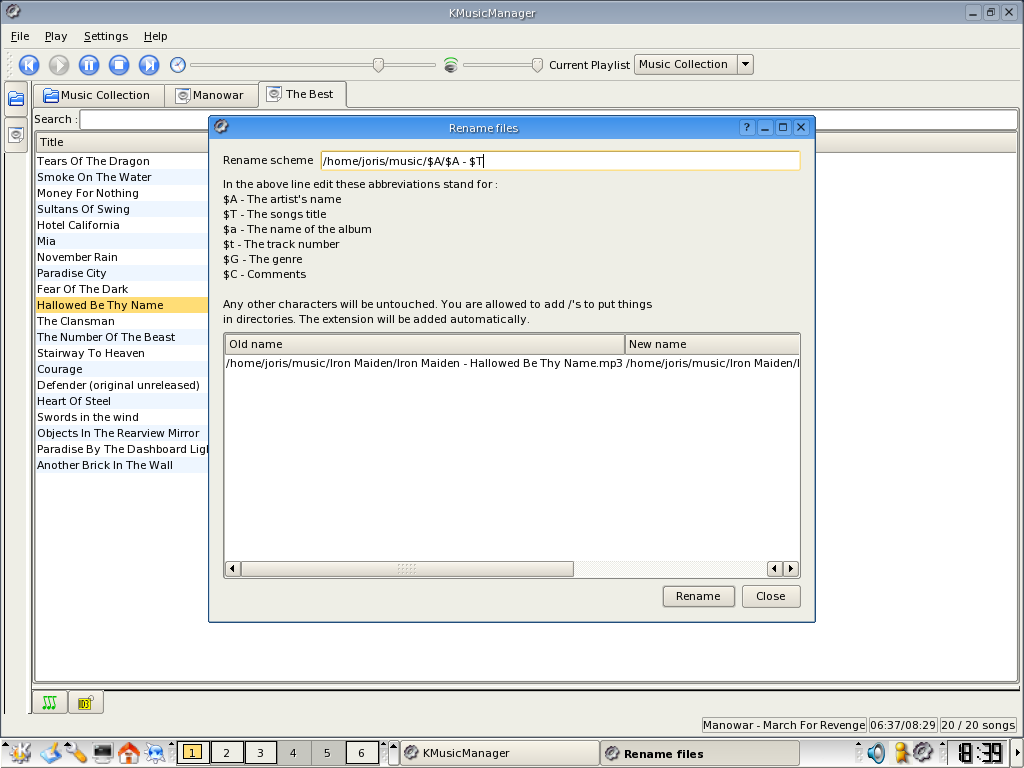Open the home folder panel icon
The width and height of the screenshot is (1024, 768).
[128, 753]
